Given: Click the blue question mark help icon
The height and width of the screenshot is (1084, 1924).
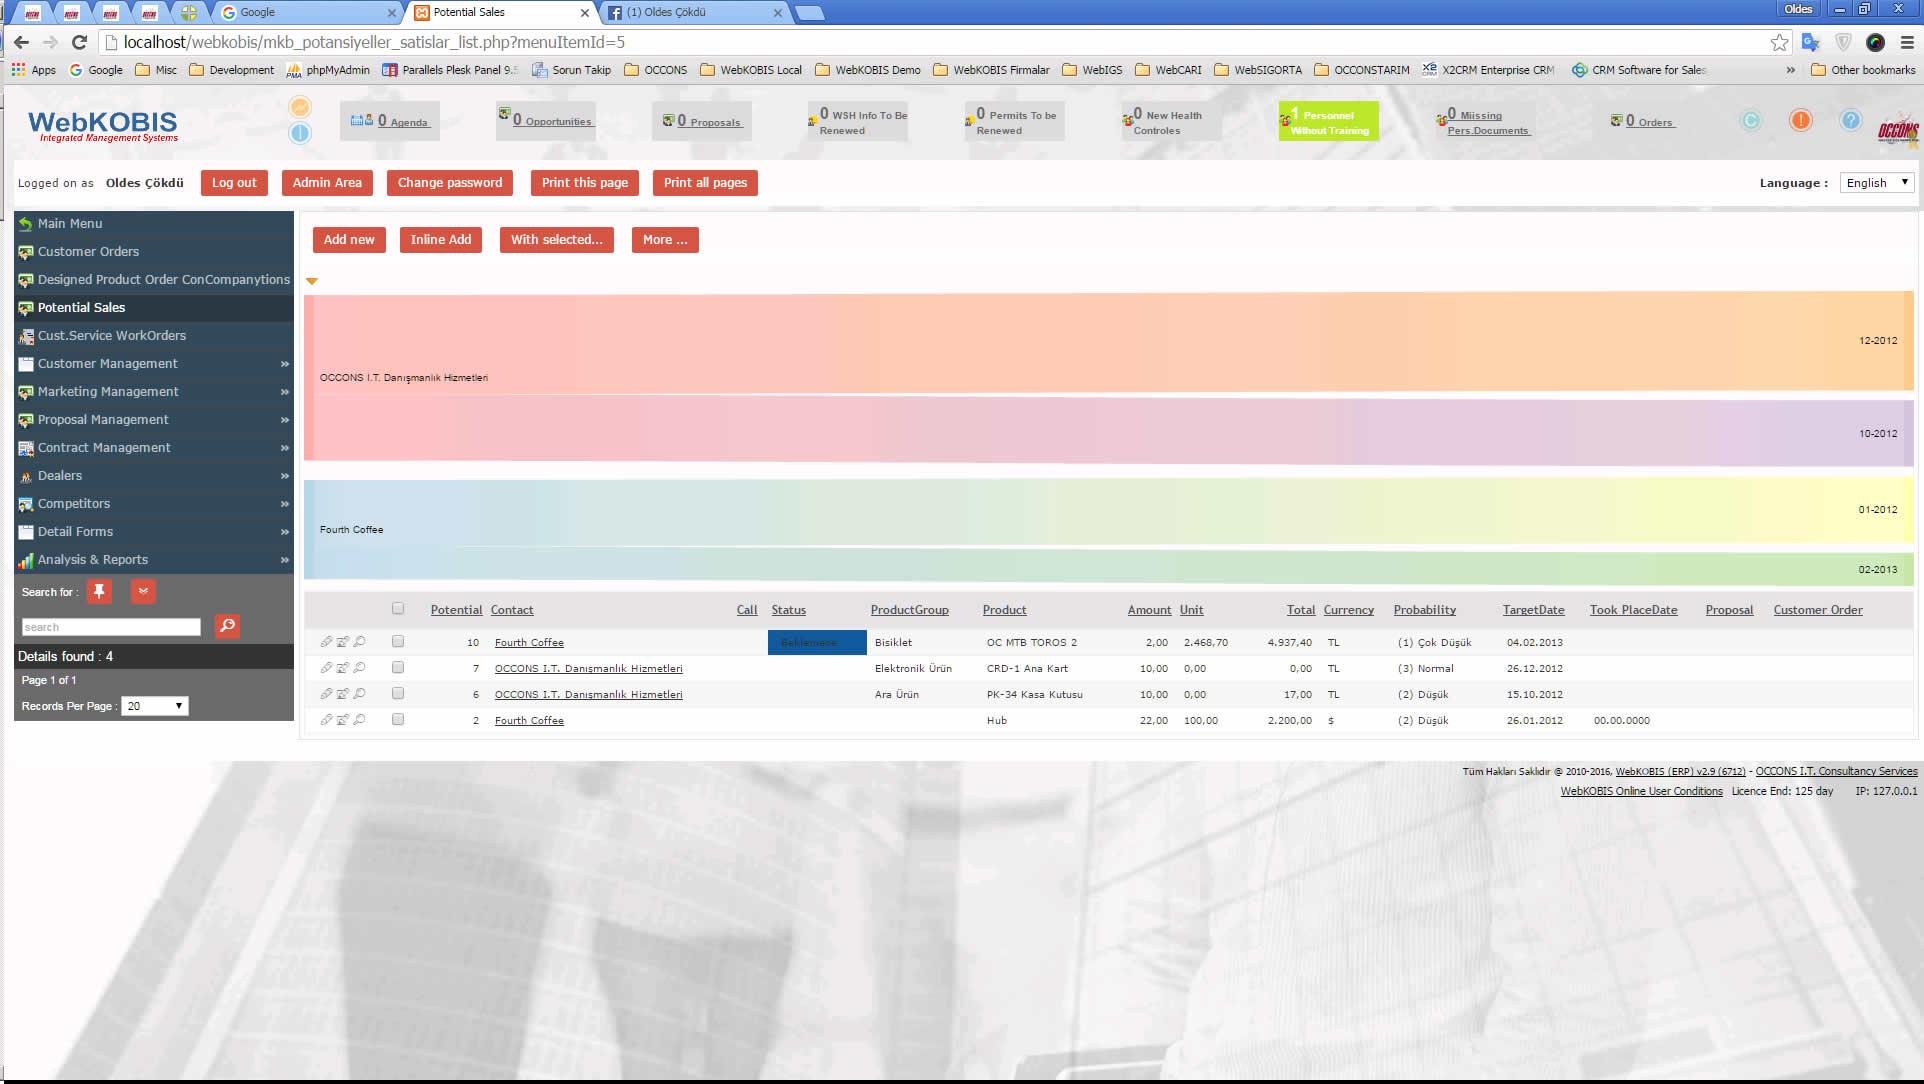Looking at the screenshot, I should (1850, 120).
